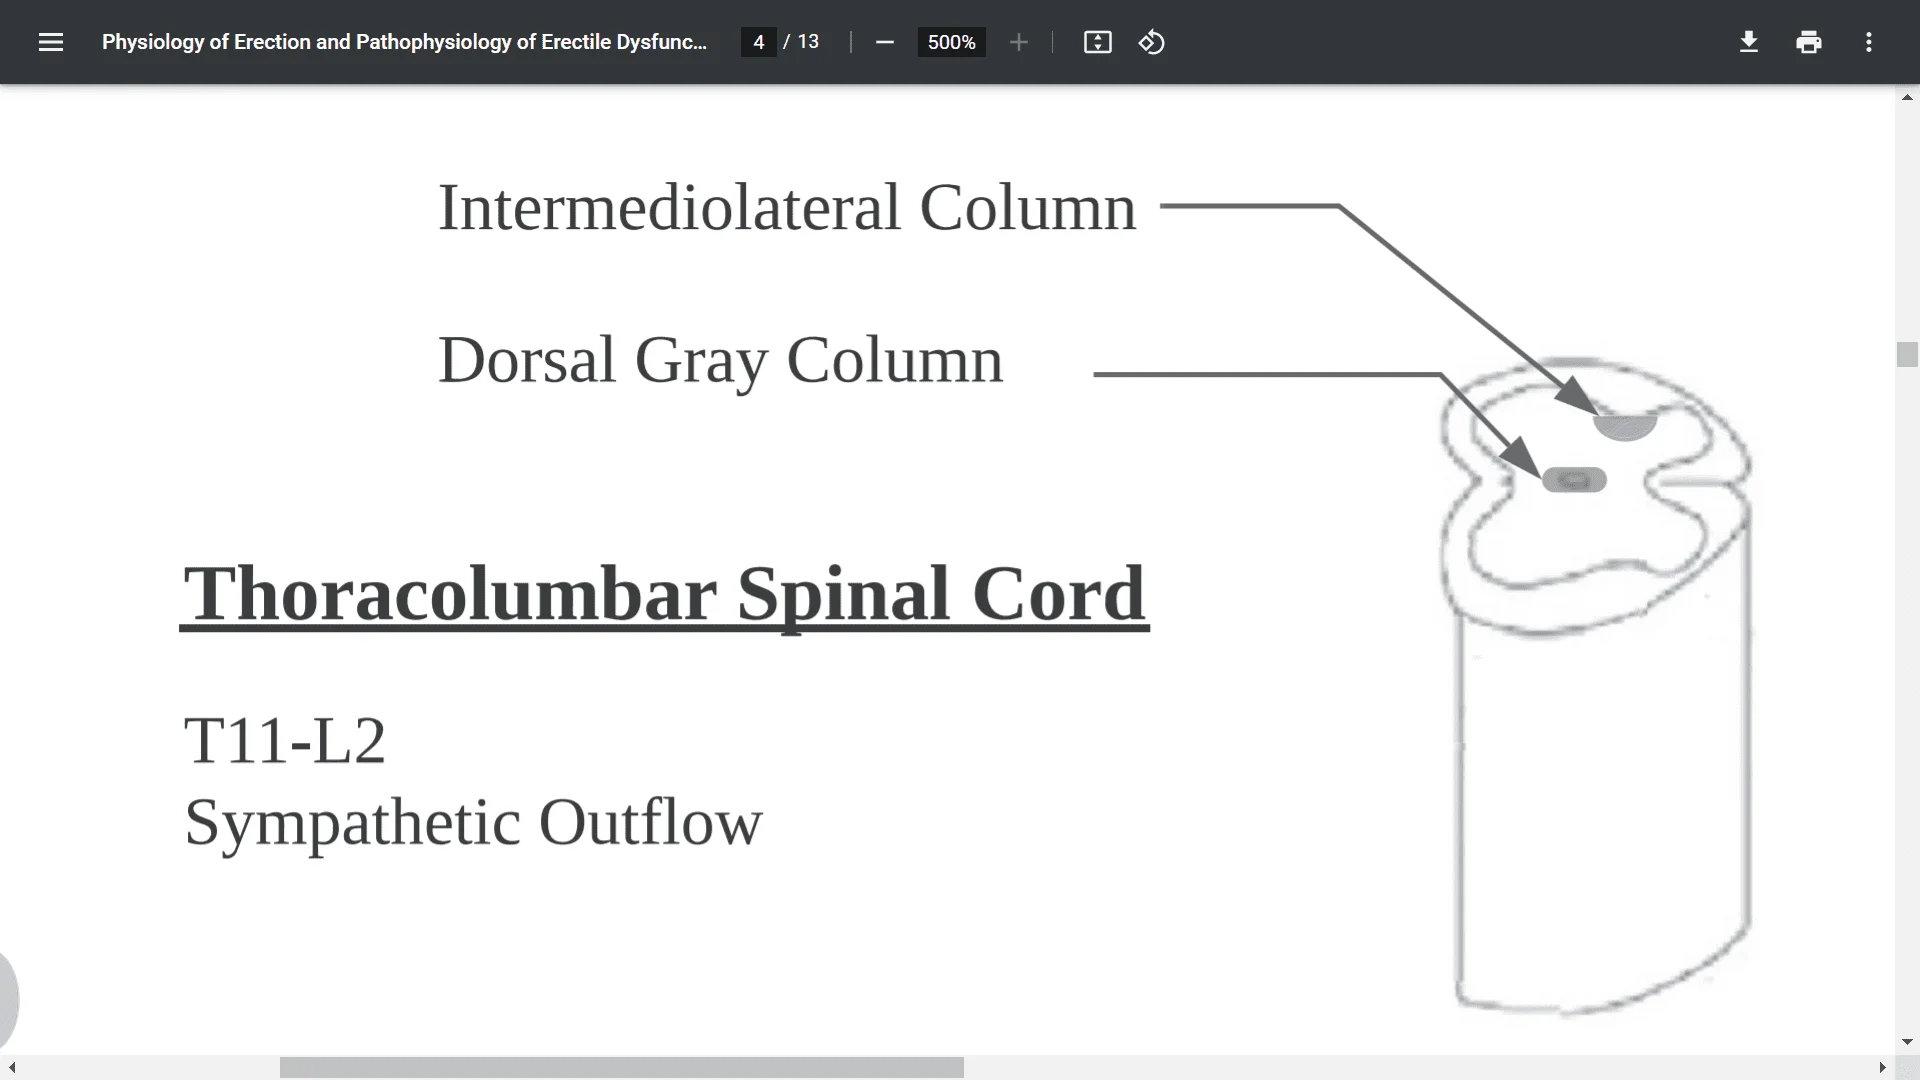Click the vertical scrollbar thumb

click(1907, 355)
